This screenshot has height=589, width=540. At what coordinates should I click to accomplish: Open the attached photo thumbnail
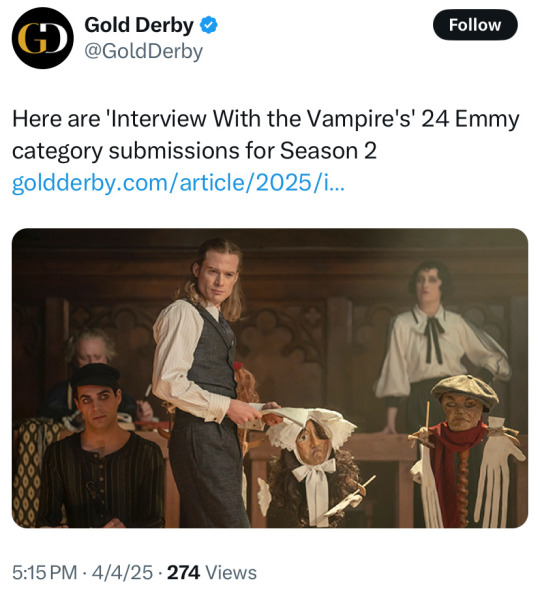pos(270,378)
